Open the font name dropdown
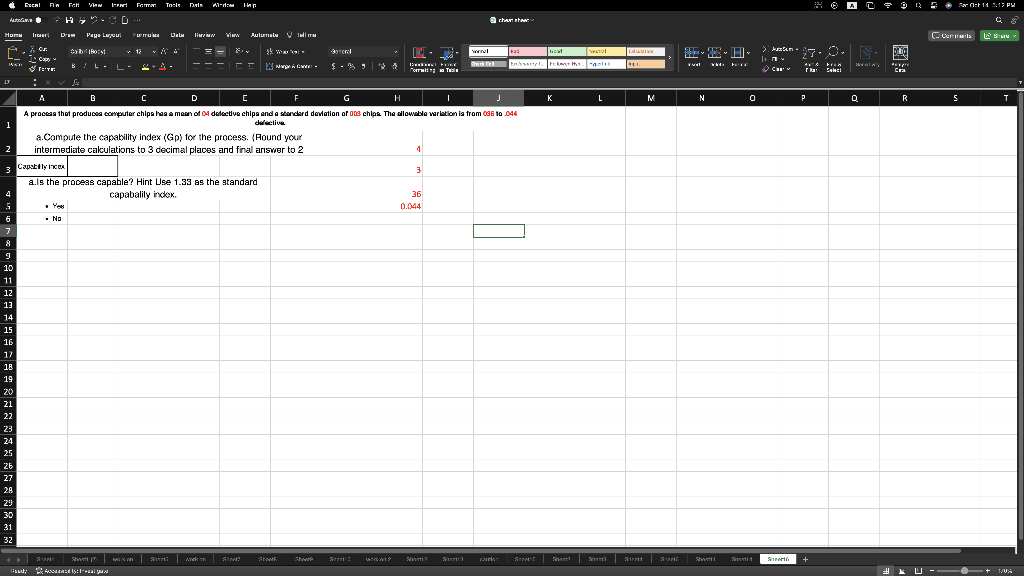 (128, 52)
